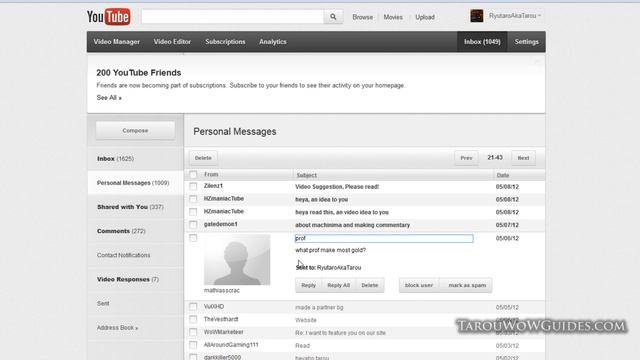Switch to the Analytics tab
The width and height of the screenshot is (640, 360).
click(273, 42)
